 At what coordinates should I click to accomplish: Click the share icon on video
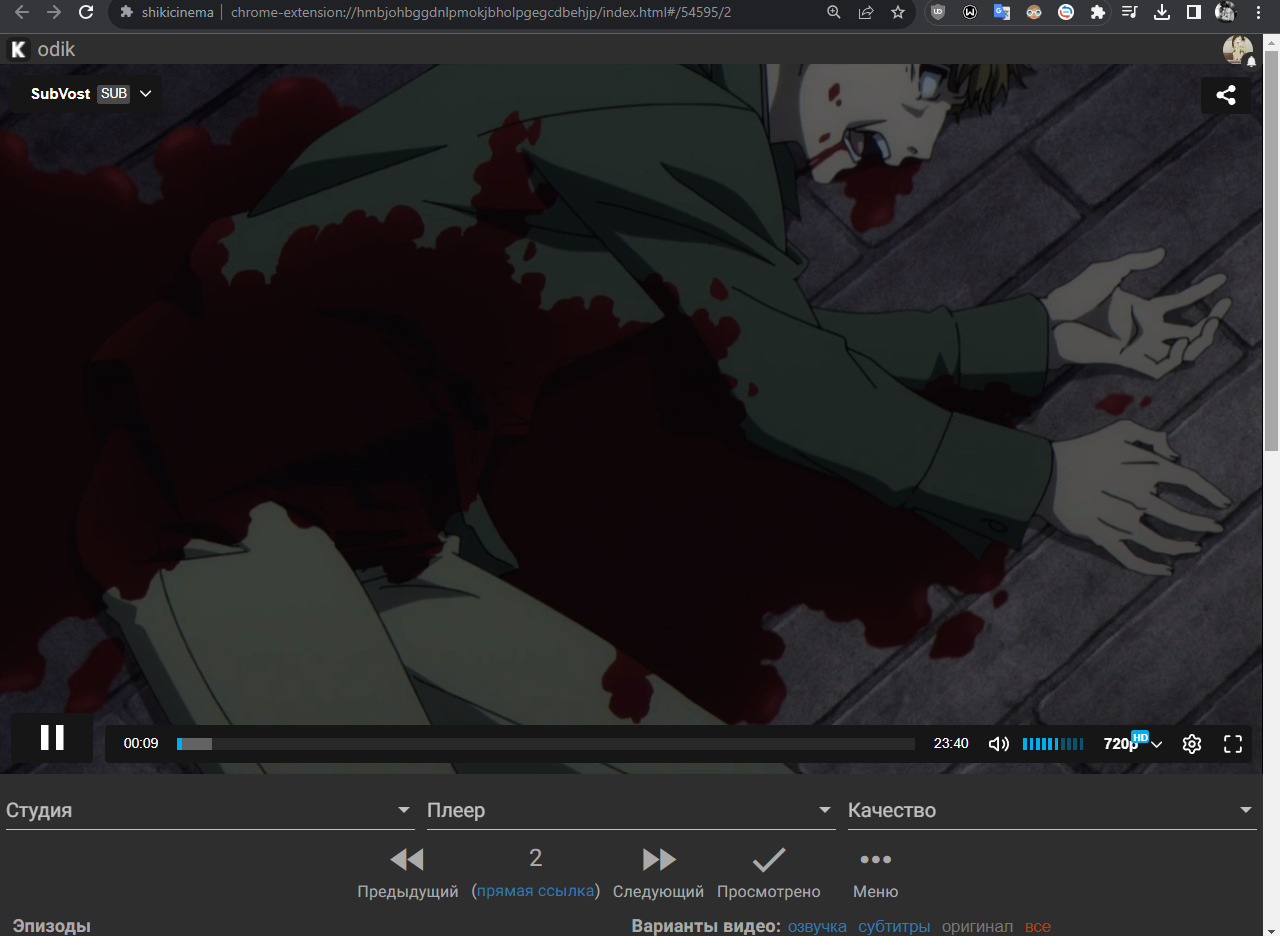1225,95
